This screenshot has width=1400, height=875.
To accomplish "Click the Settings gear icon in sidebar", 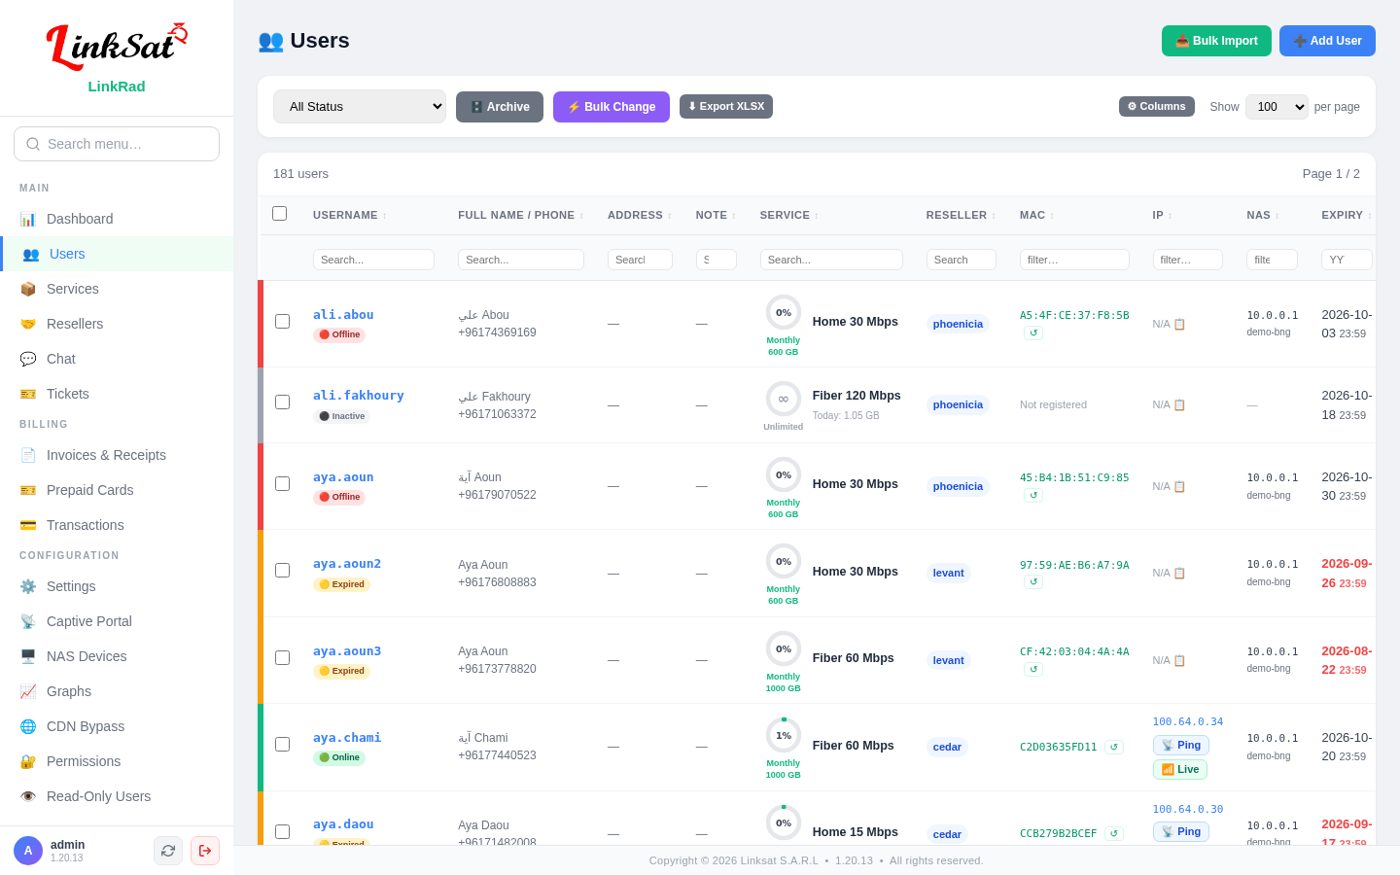I will [x=28, y=586].
